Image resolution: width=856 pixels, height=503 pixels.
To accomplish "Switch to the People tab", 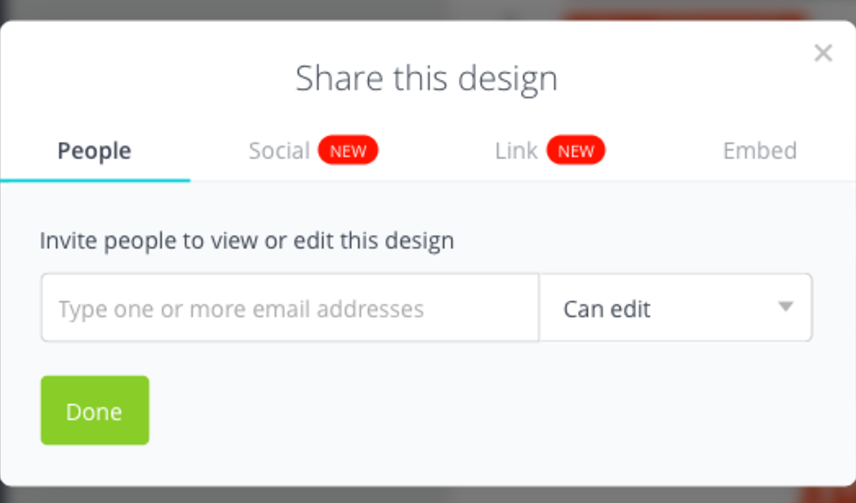I will [x=94, y=151].
